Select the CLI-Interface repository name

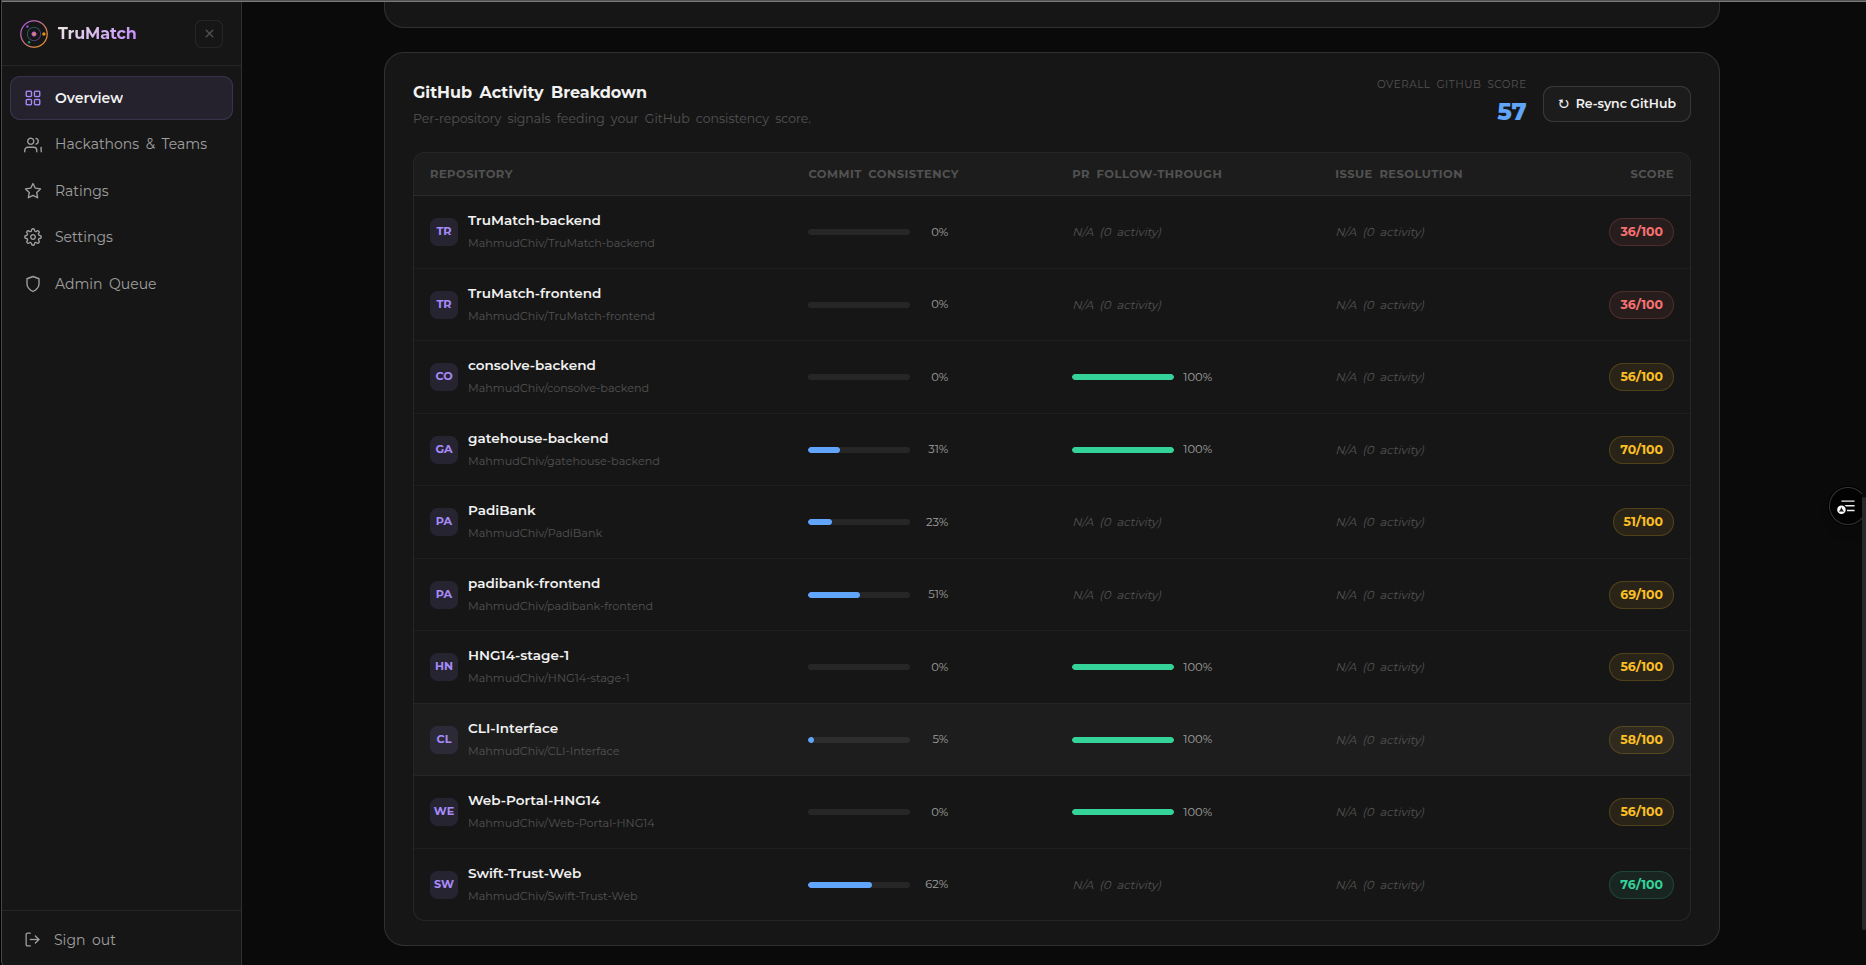513,729
